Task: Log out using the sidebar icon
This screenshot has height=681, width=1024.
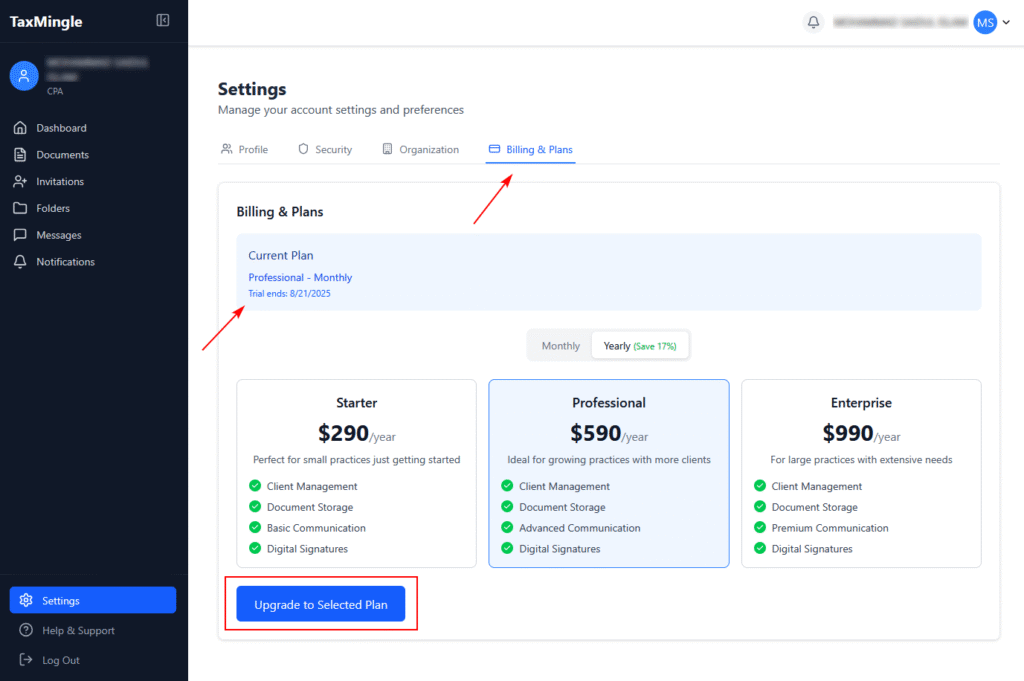Action: click(26, 660)
